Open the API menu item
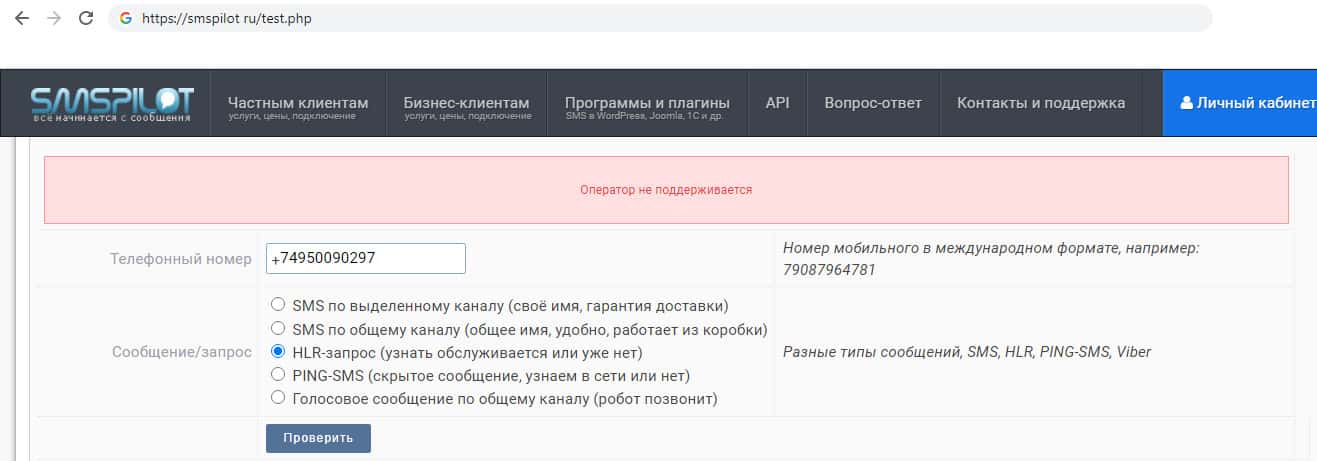The width and height of the screenshot is (1317, 461). click(777, 103)
